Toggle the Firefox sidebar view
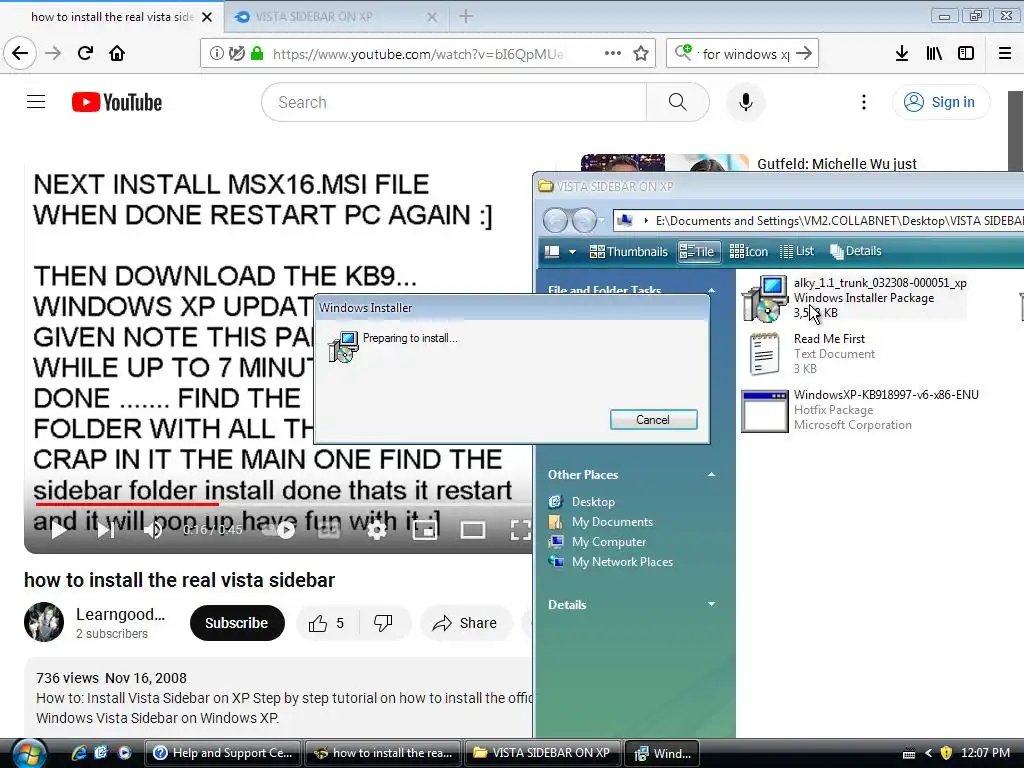Image resolution: width=1024 pixels, height=768 pixels. [x=966, y=53]
